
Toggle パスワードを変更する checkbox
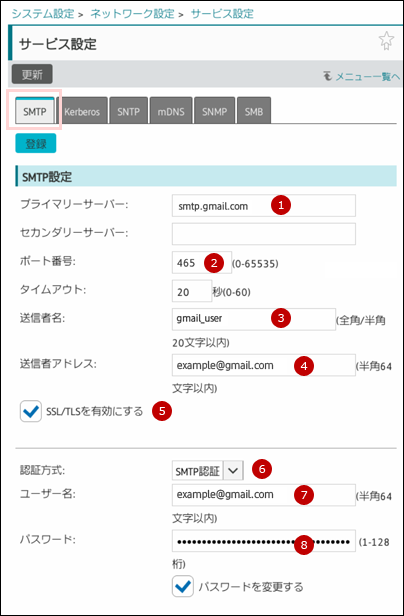pos(183,587)
